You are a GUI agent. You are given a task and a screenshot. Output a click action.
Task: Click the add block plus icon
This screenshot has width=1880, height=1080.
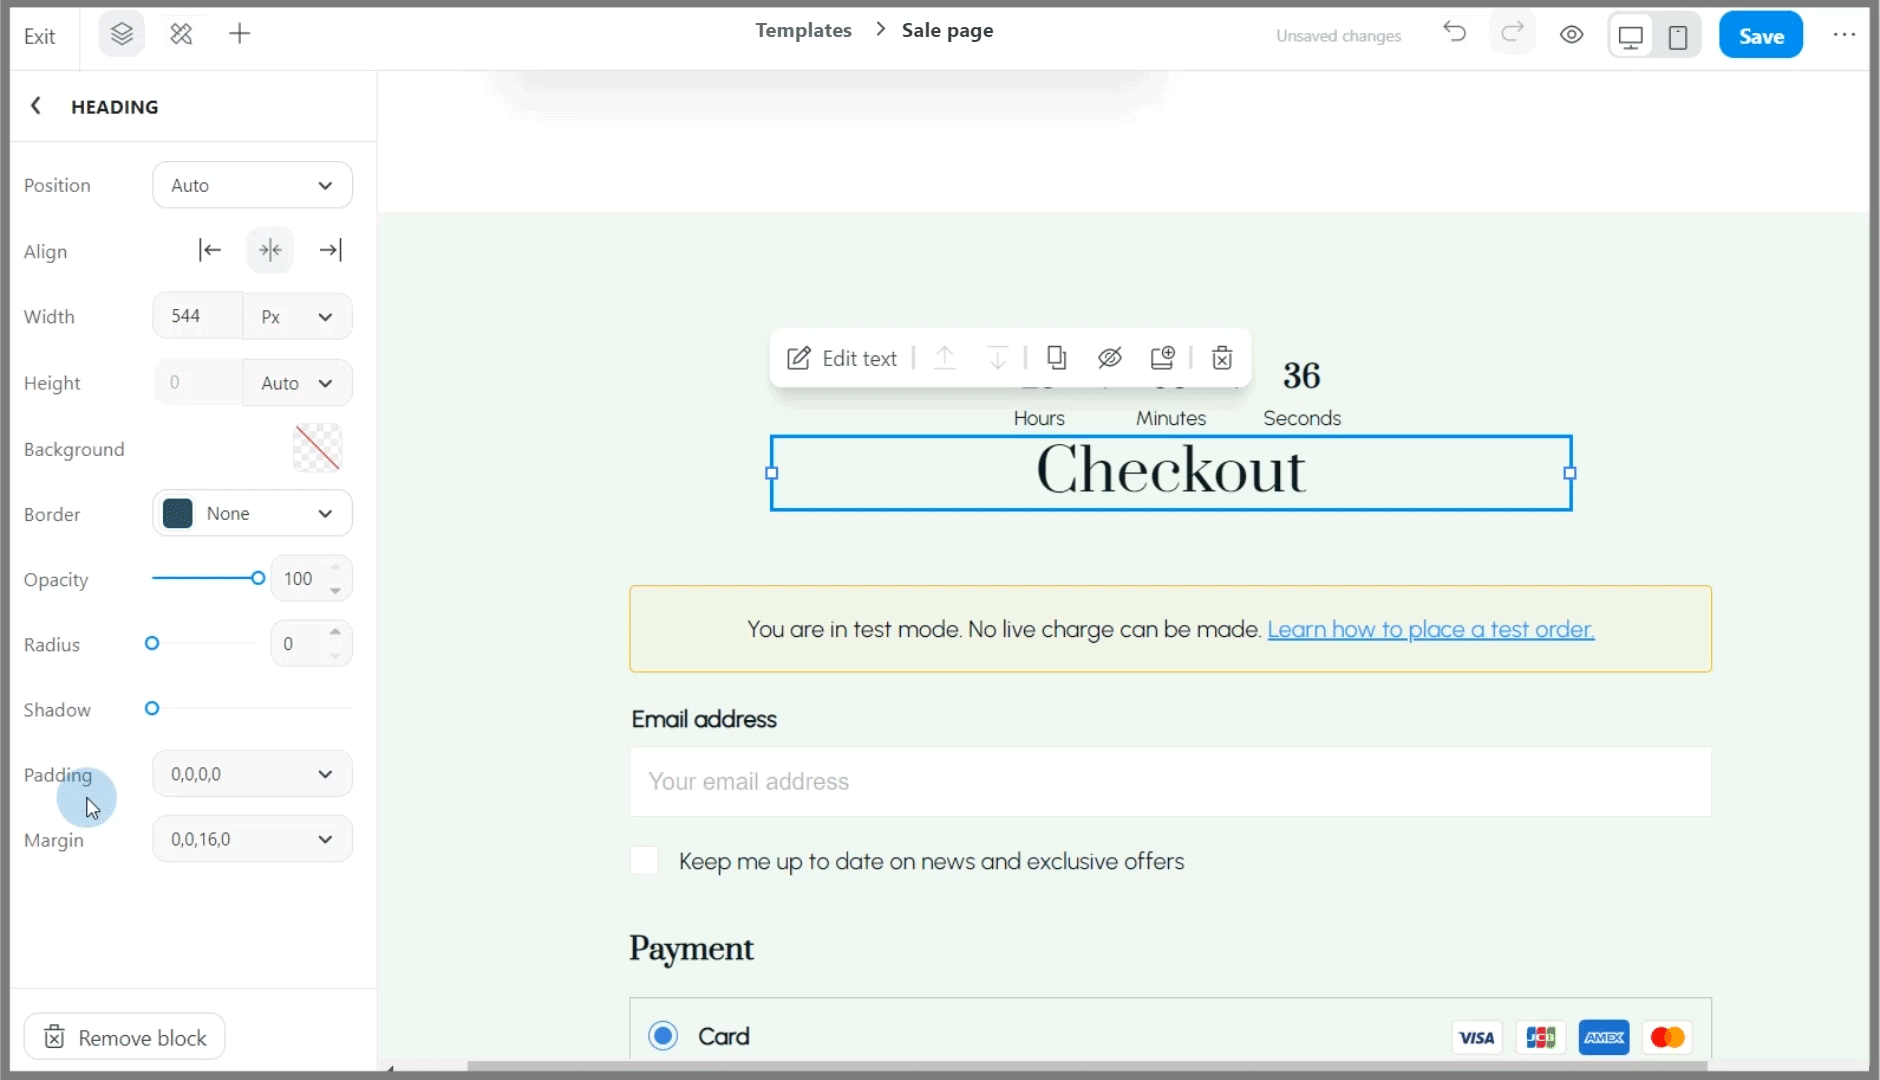point(240,35)
